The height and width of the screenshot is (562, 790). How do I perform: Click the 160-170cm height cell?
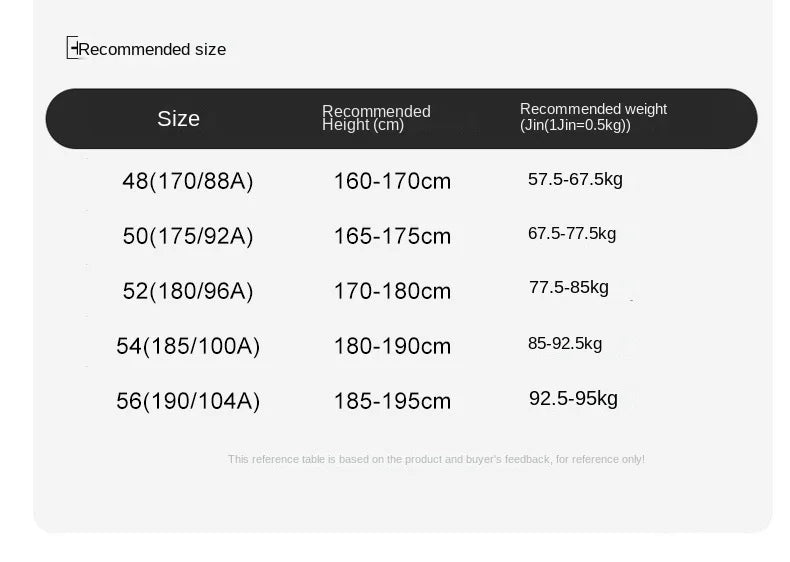(x=392, y=181)
